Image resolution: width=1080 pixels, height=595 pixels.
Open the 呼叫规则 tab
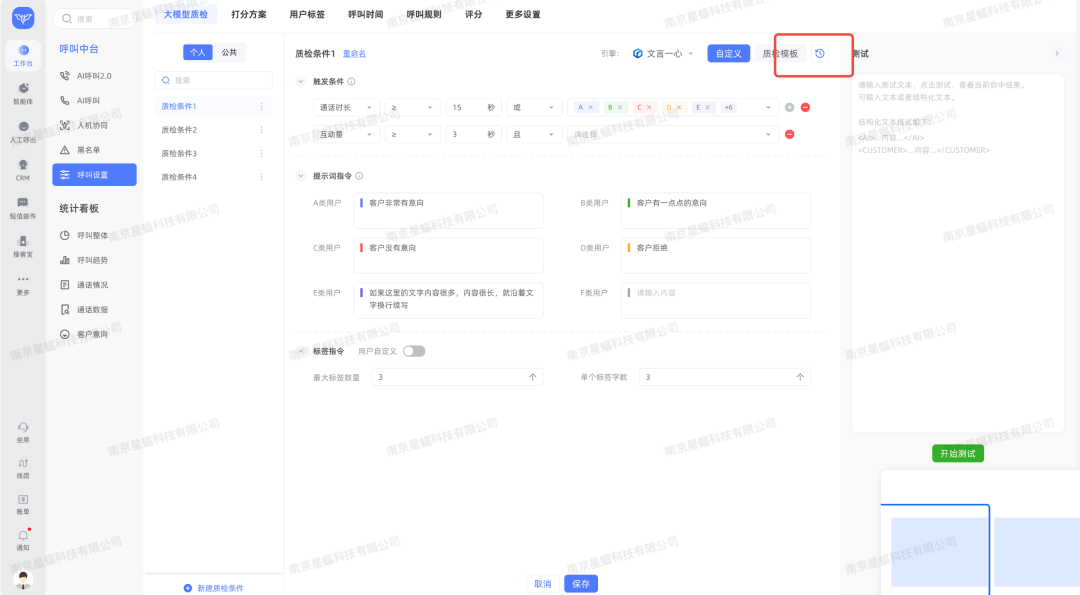pyautogui.click(x=424, y=15)
